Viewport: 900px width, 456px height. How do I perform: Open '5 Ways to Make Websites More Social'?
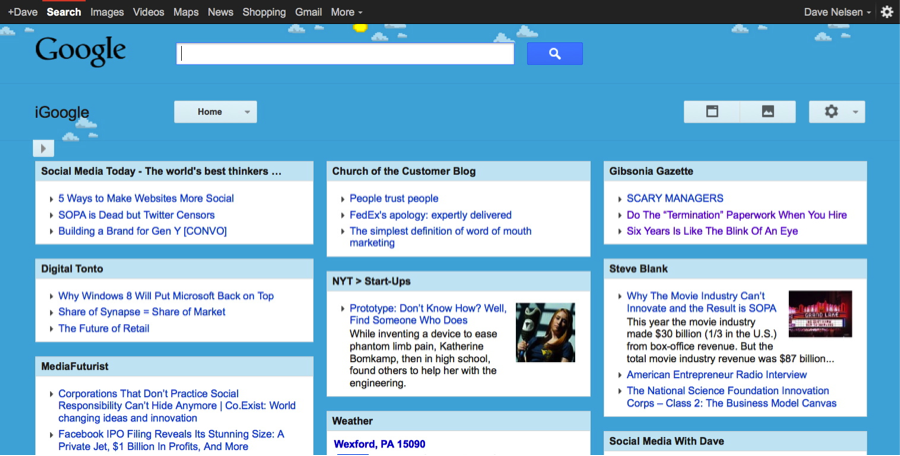pos(146,198)
